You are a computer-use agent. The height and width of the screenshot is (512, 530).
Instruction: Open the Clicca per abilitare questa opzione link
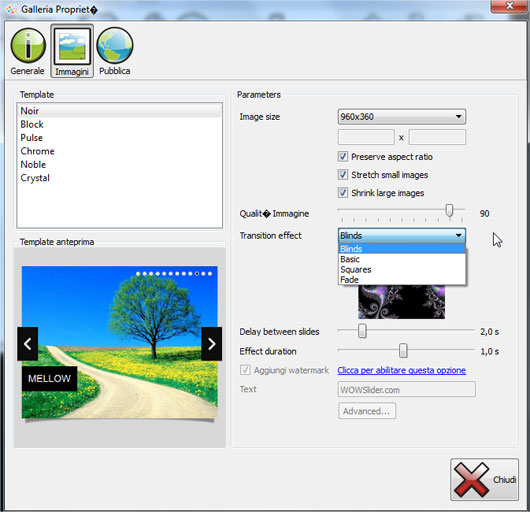pyautogui.click(x=402, y=370)
